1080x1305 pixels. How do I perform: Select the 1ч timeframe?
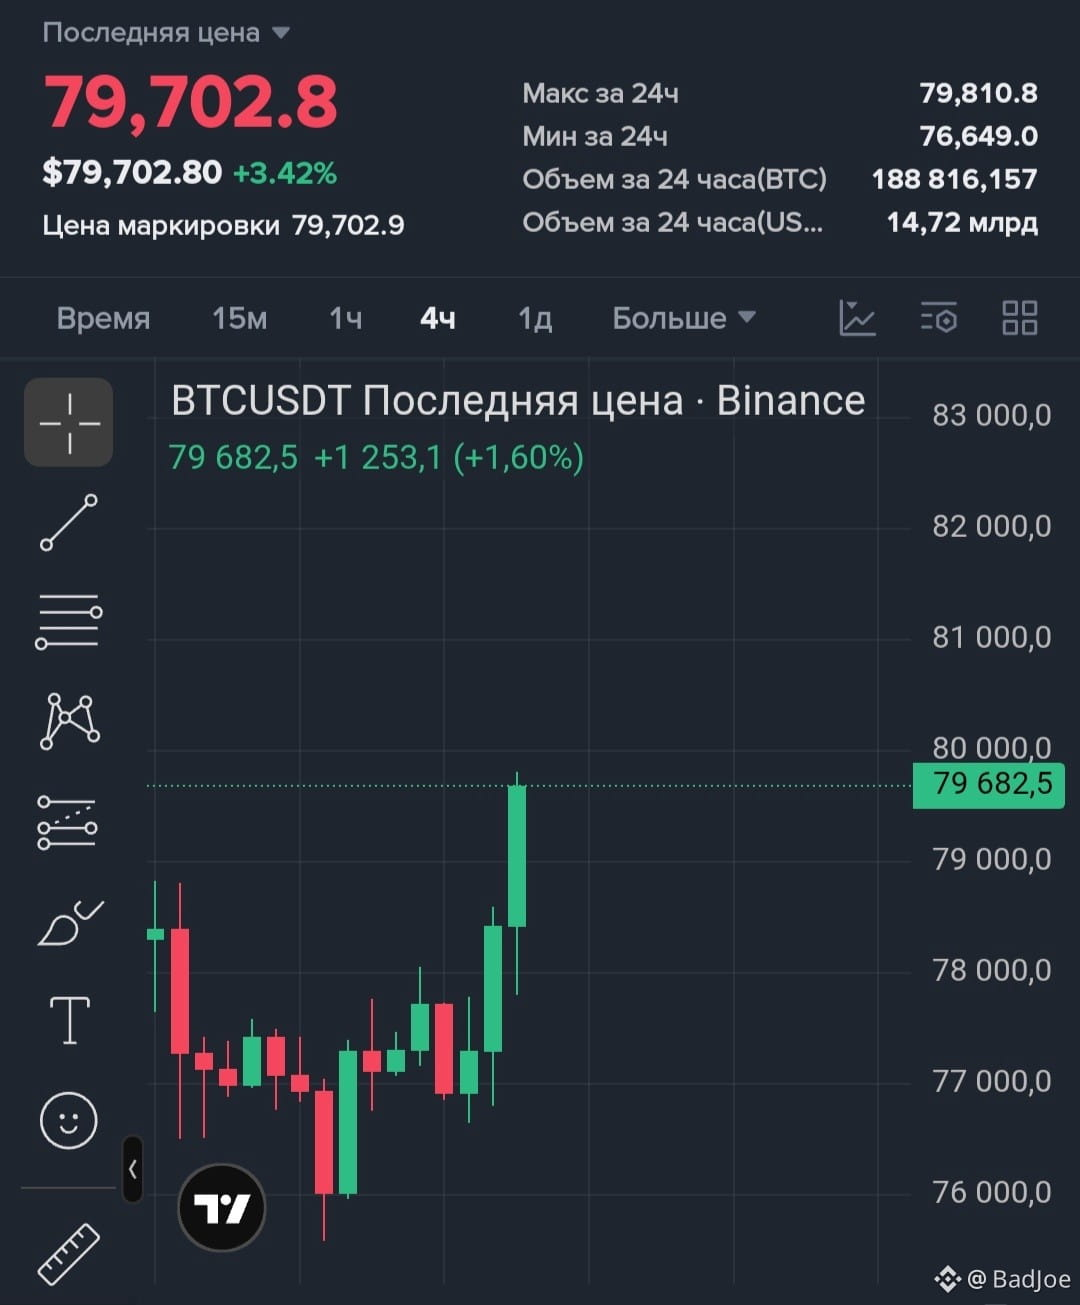(346, 318)
